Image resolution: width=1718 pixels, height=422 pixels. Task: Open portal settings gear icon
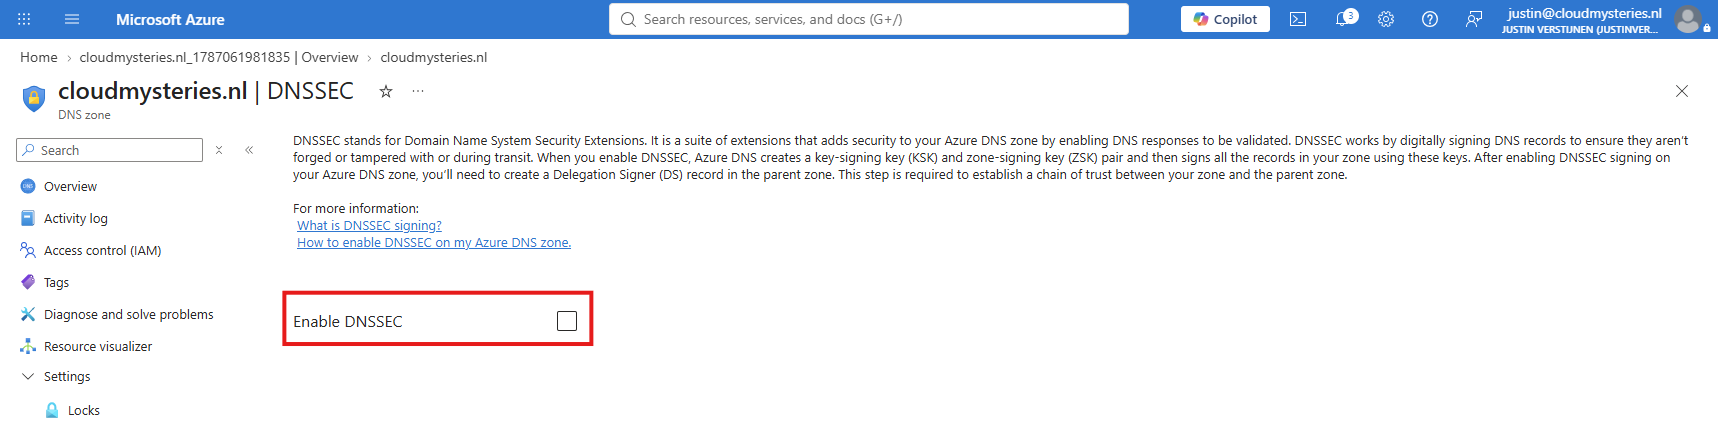1386,19
